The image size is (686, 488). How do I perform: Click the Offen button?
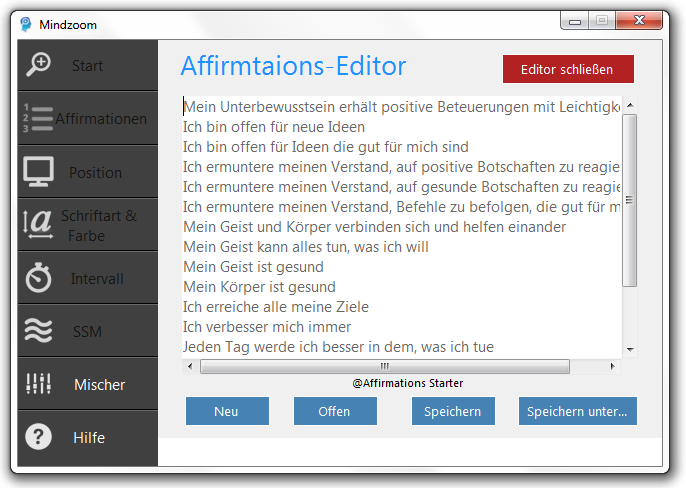click(335, 411)
